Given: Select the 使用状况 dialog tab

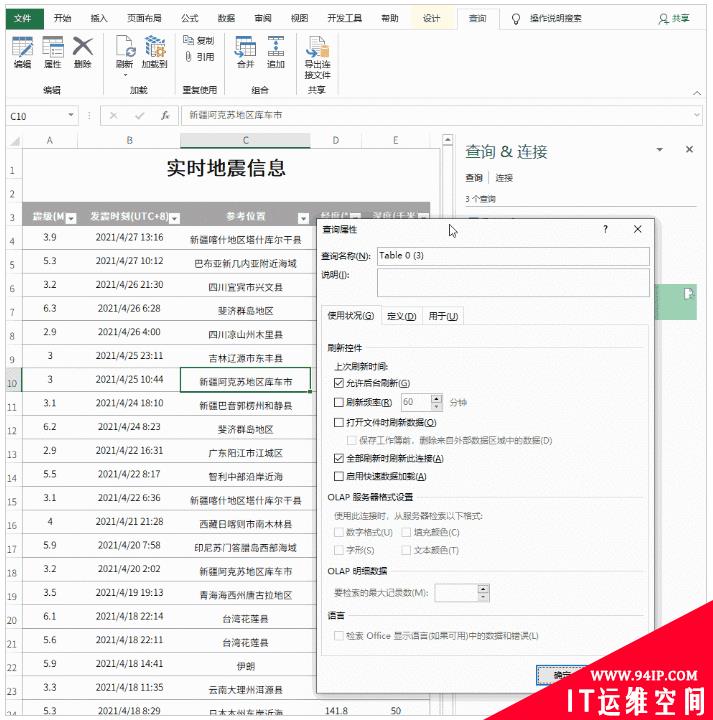Looking at the screenshot, I should pyautogui.click(x=351, y=315).
